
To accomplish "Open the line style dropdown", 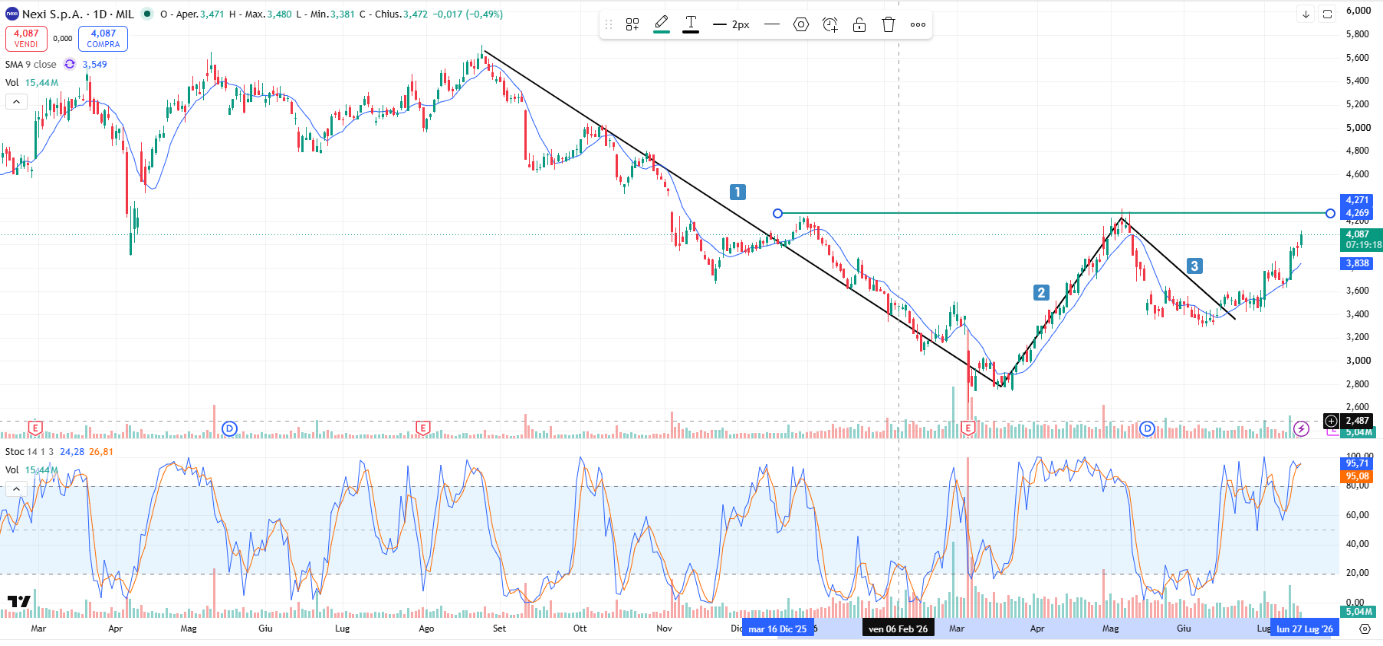I will point(771,24).
